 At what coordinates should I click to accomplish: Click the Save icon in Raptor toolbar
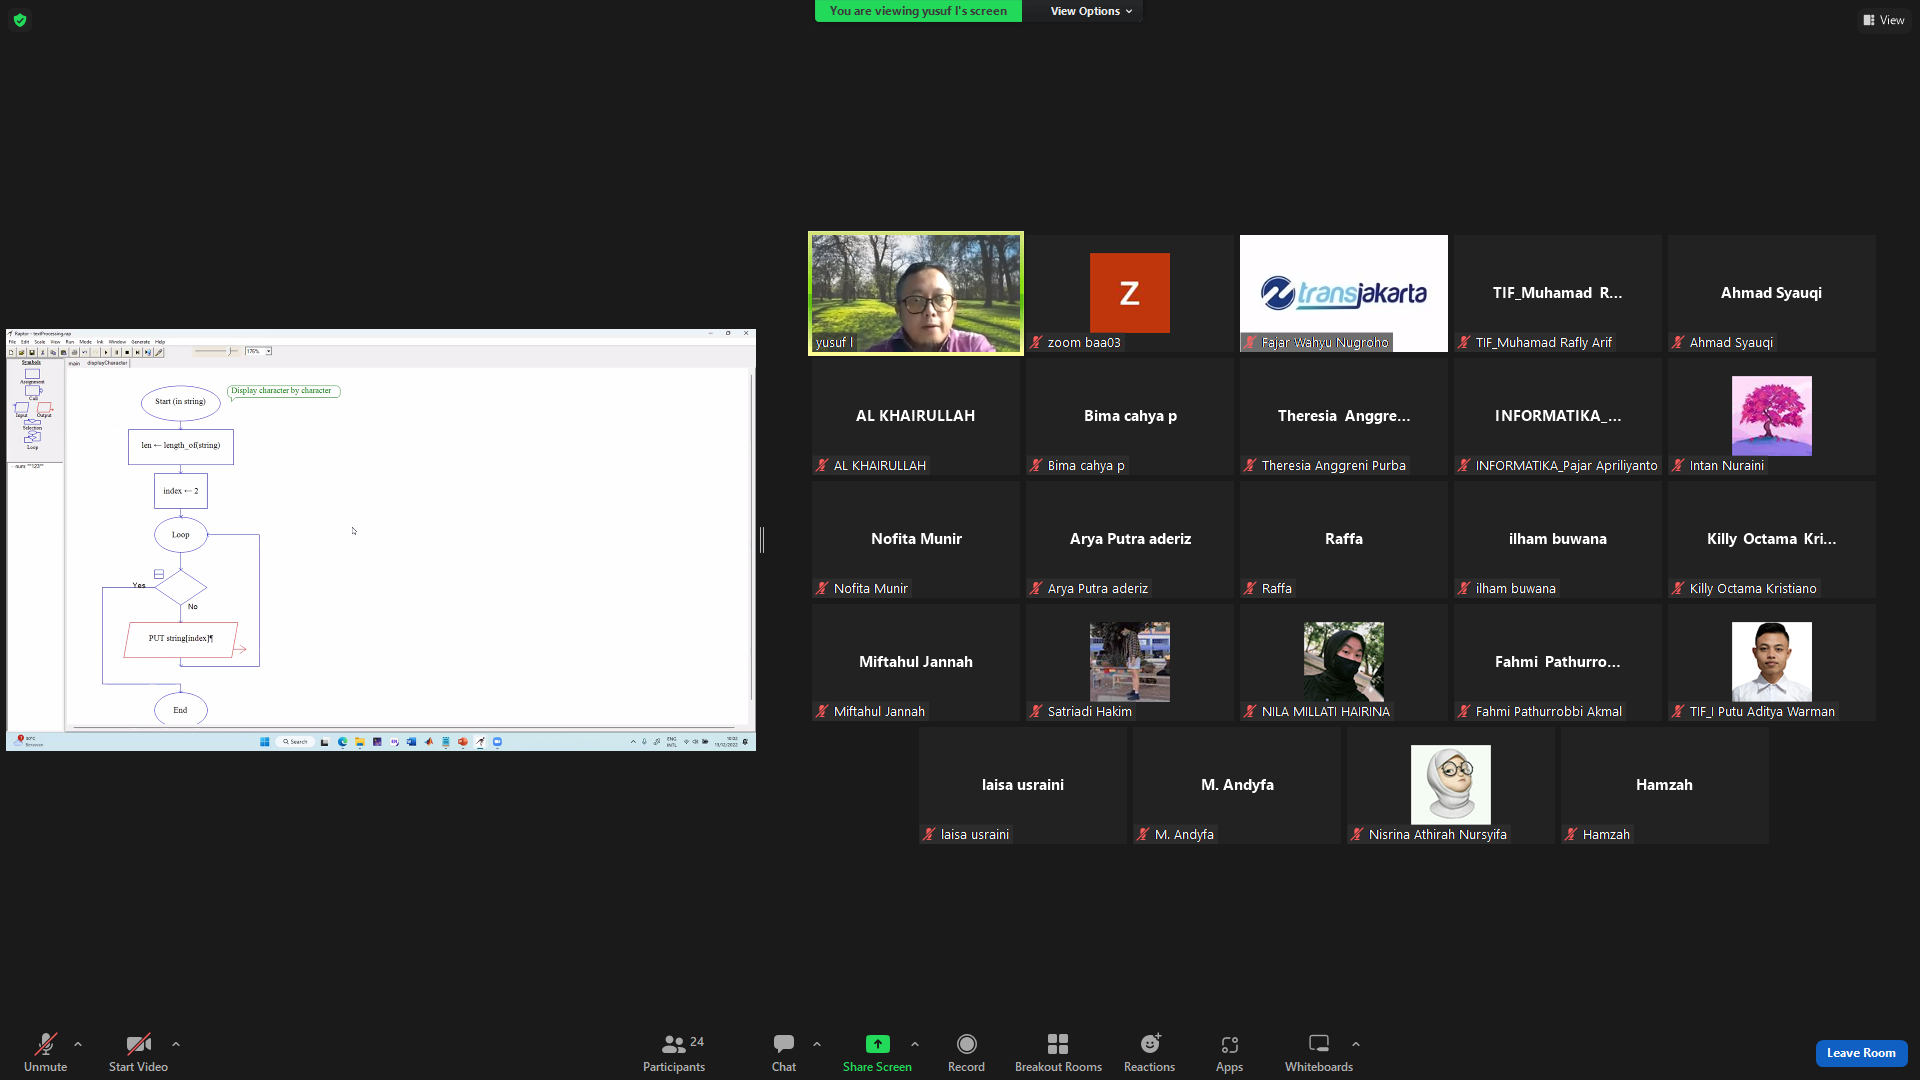(x=32, y=352)
